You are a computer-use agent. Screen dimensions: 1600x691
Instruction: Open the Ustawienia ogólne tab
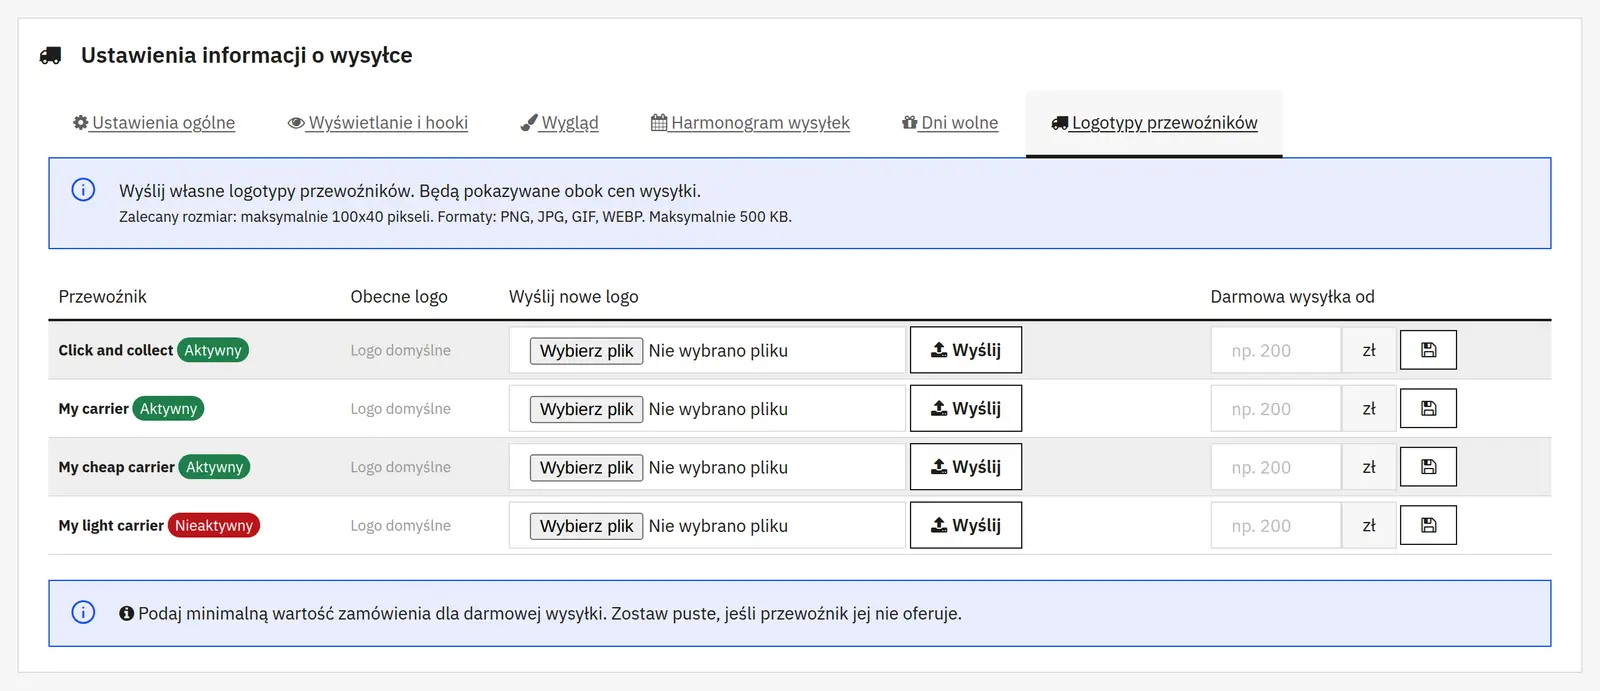tap(154, 123)
